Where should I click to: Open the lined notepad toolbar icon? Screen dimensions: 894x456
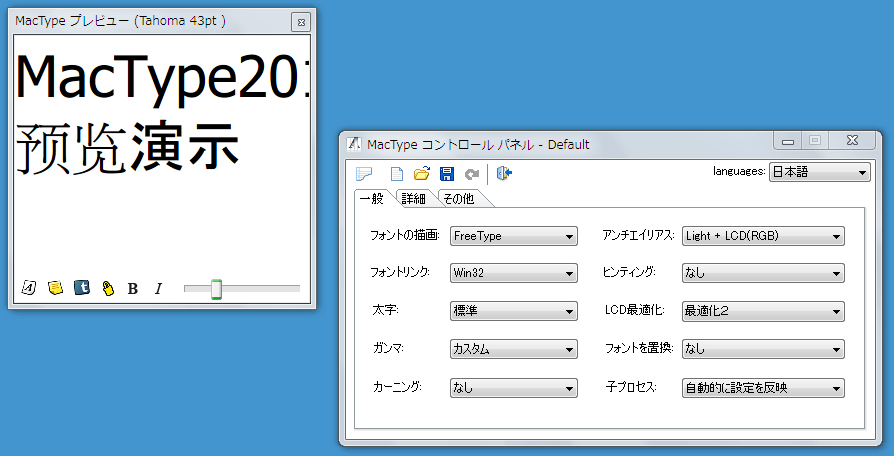click(x=363, y=174)
